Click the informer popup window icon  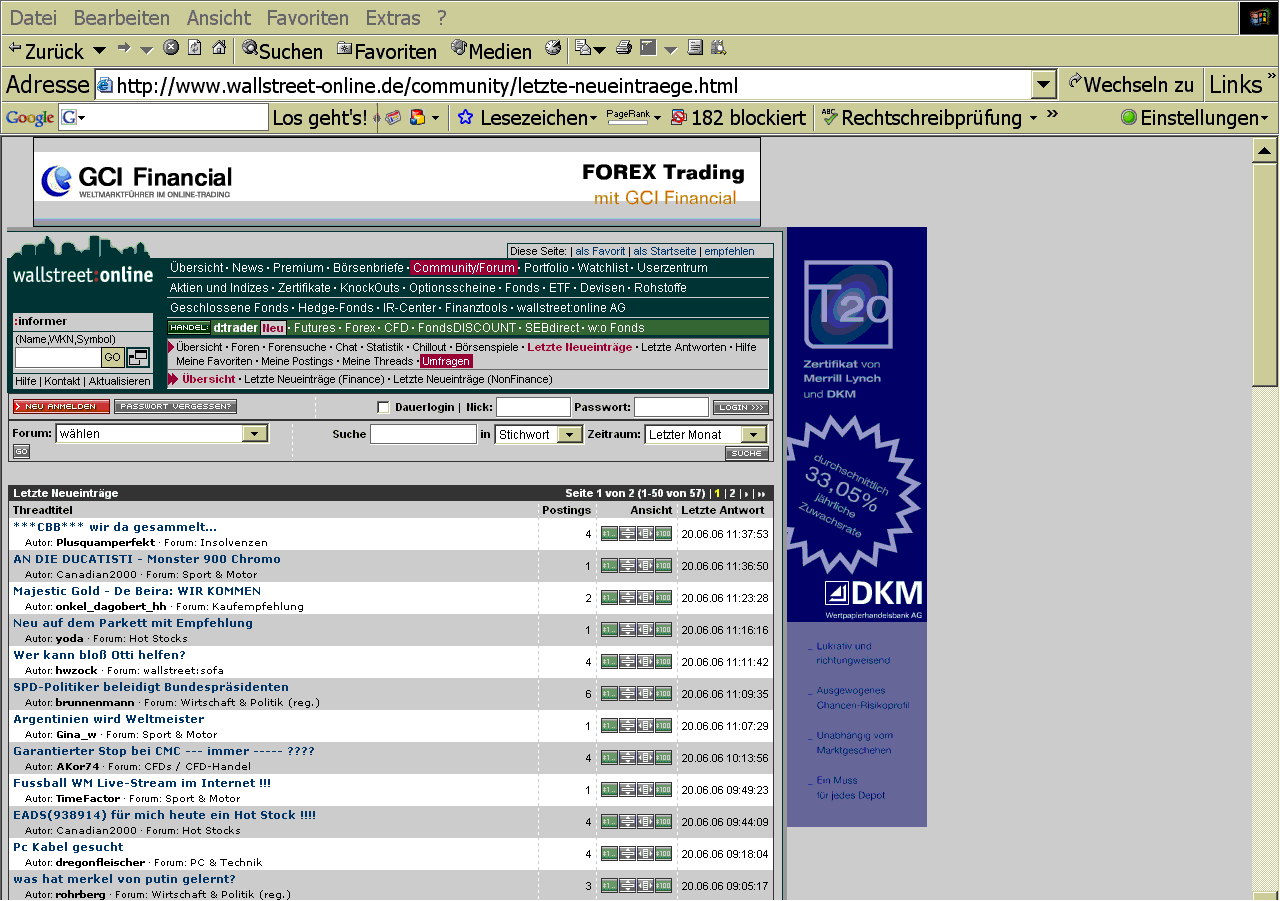pos(138,358)
